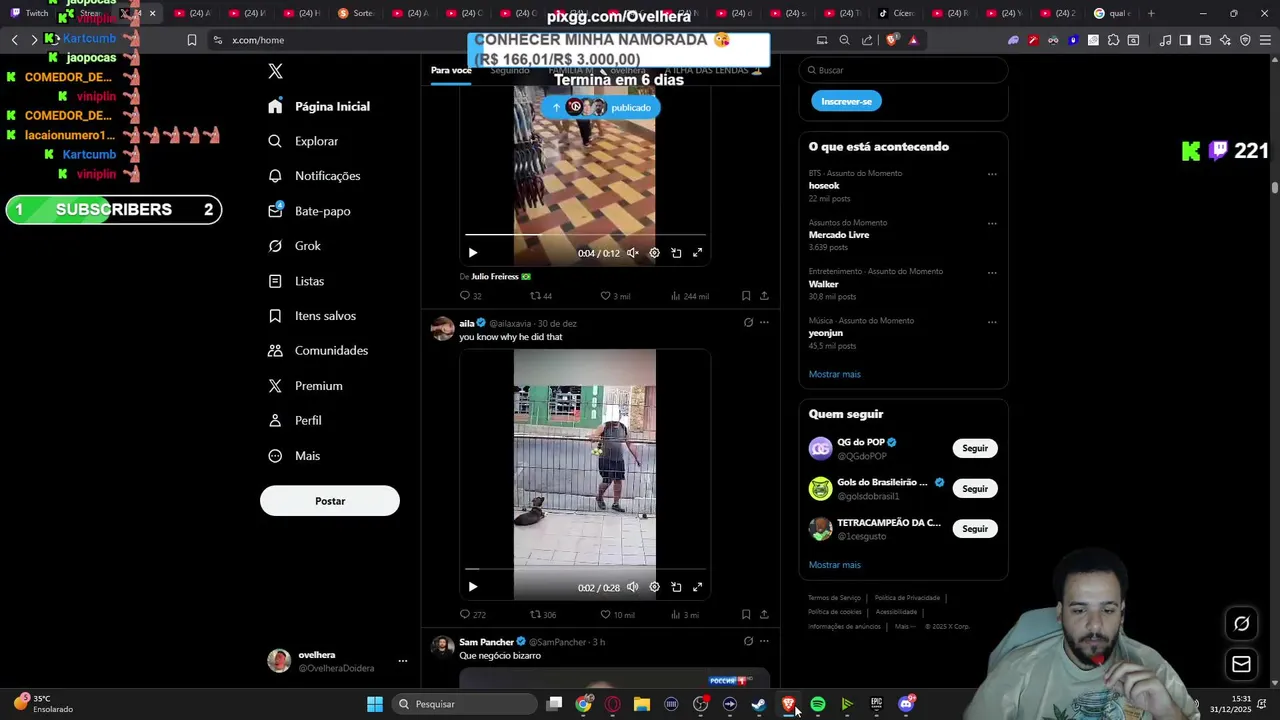
Task: Open options for hoseok trend
Action: (992, 174)
